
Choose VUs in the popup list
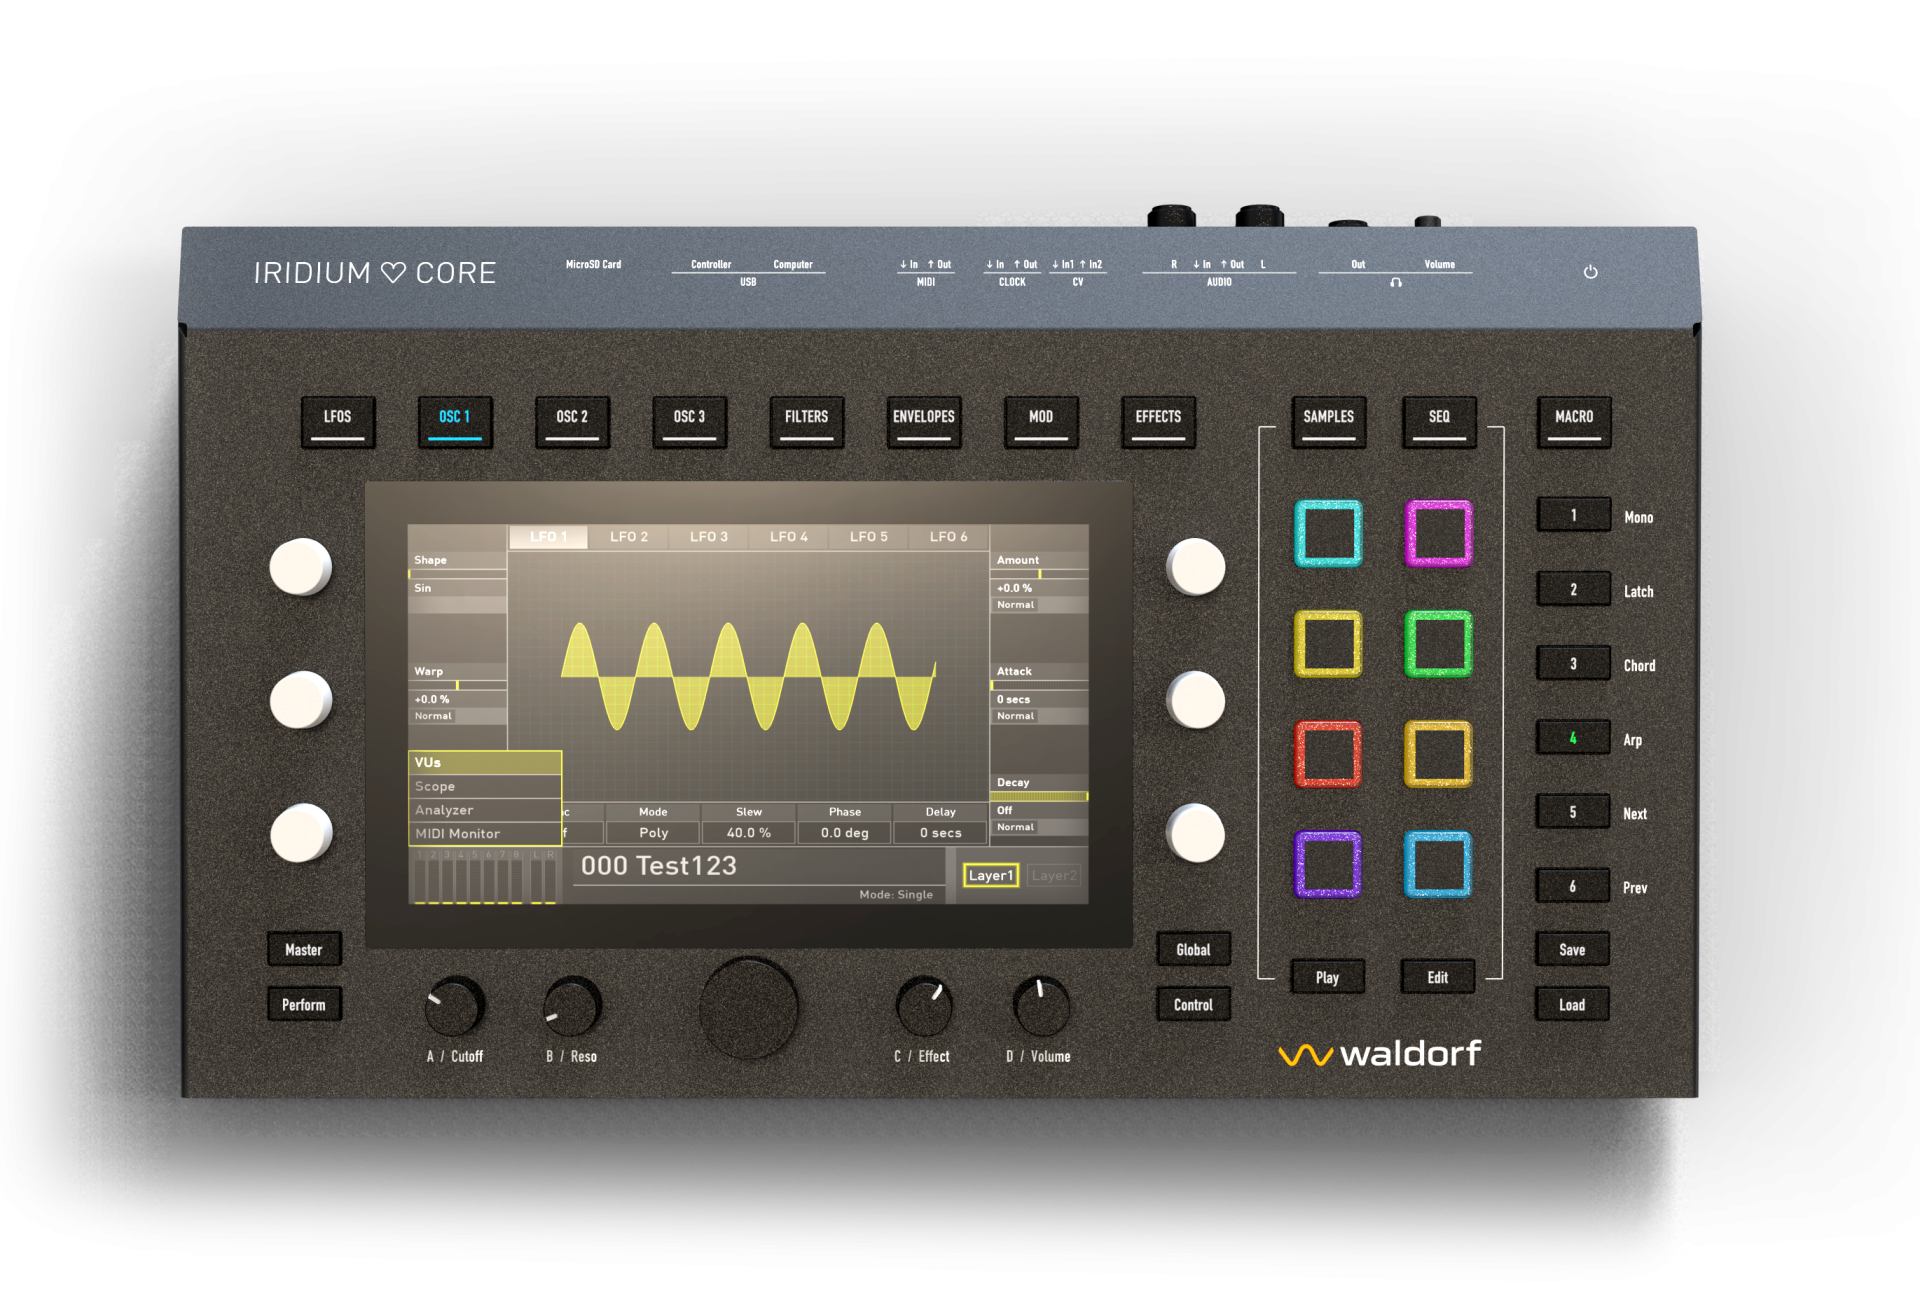point(485,763)
